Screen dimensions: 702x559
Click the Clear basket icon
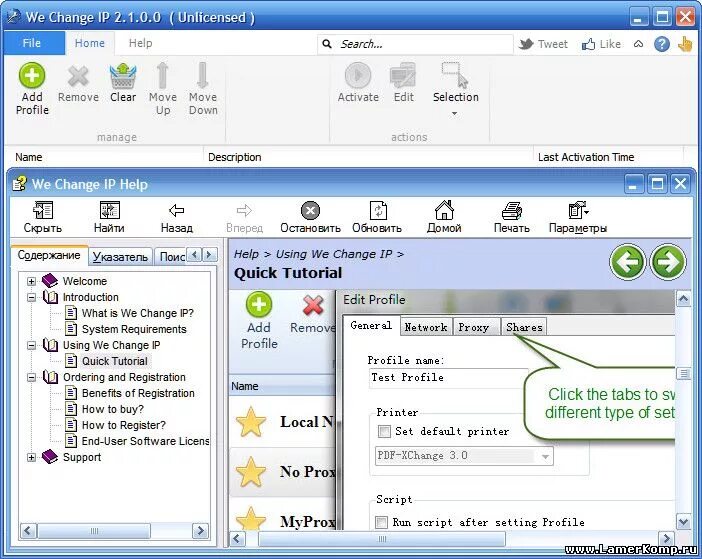coord(123,76)
